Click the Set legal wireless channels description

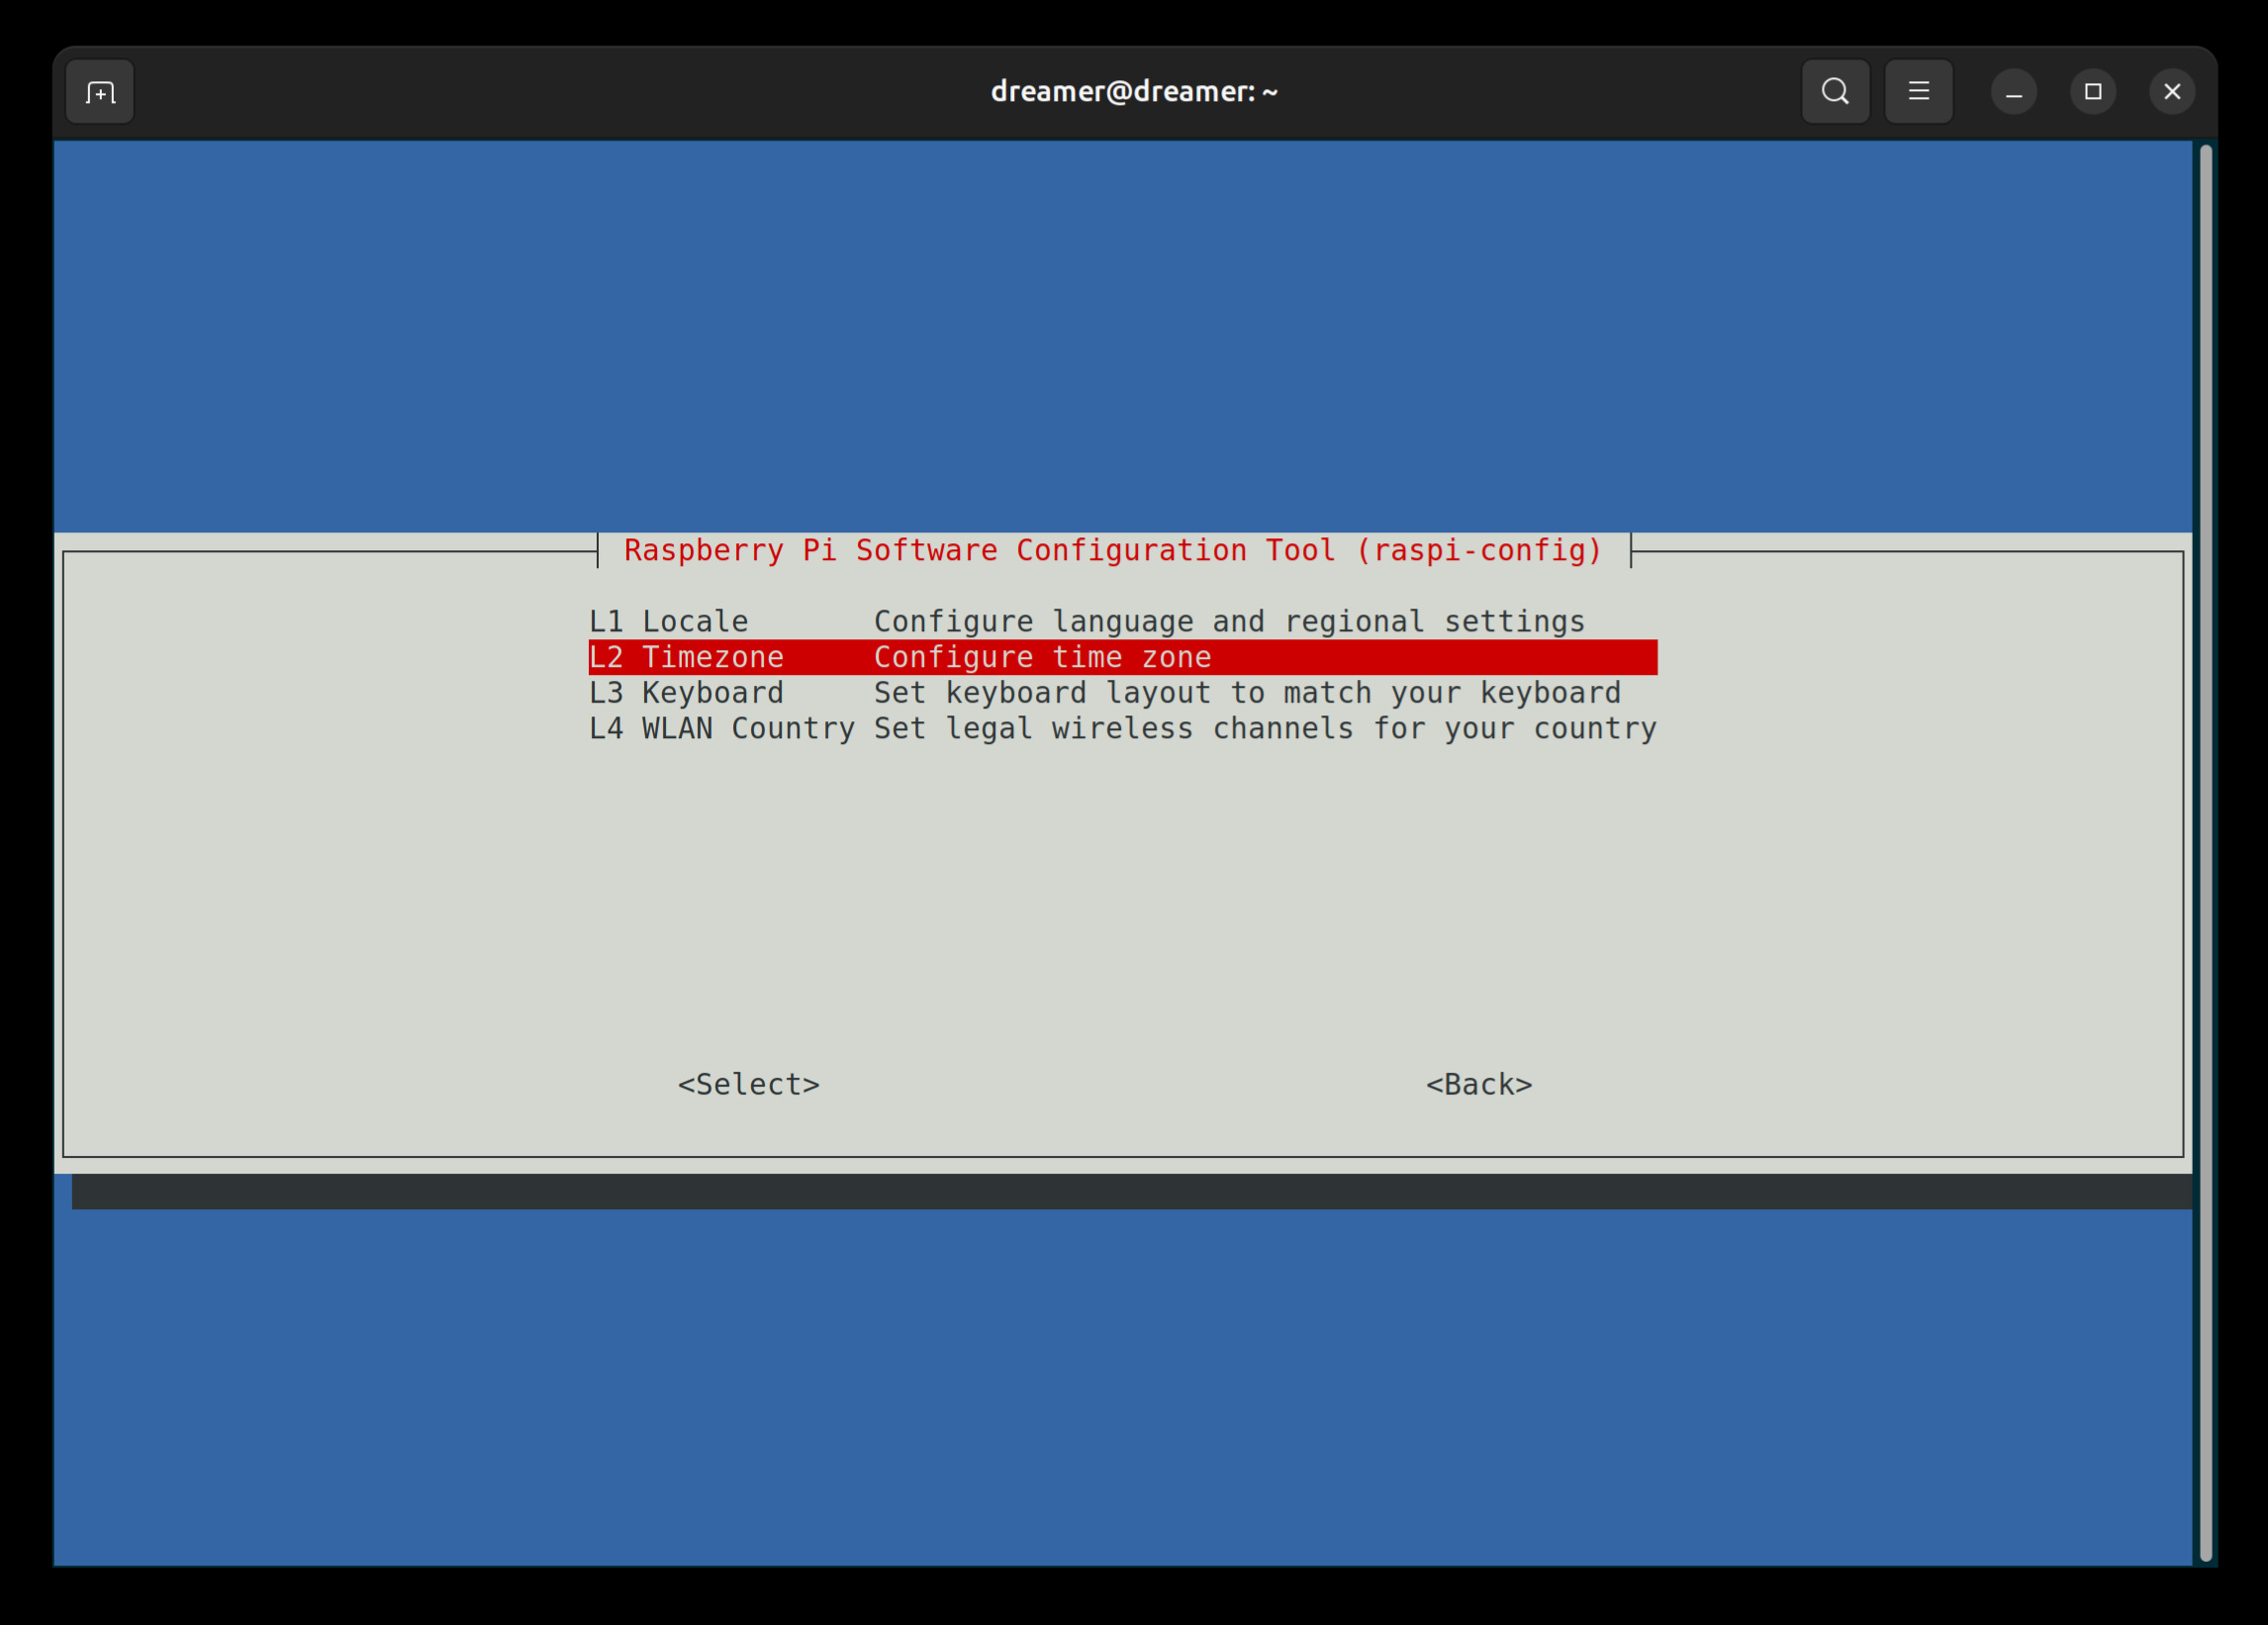pyautogui.click(x=1263, y=728)
